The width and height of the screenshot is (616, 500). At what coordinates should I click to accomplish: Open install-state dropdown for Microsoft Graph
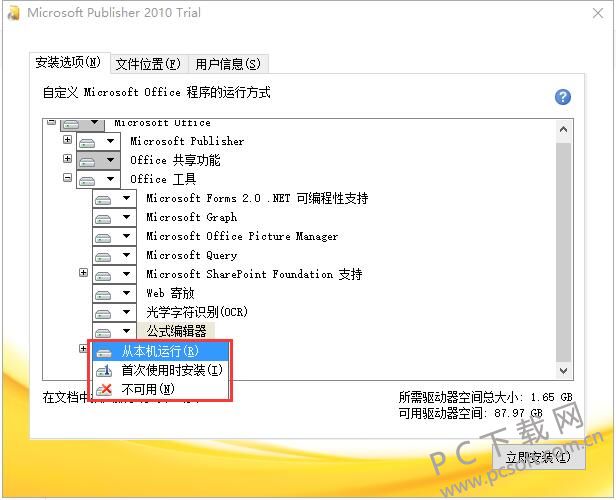click(x=114, y=217)
